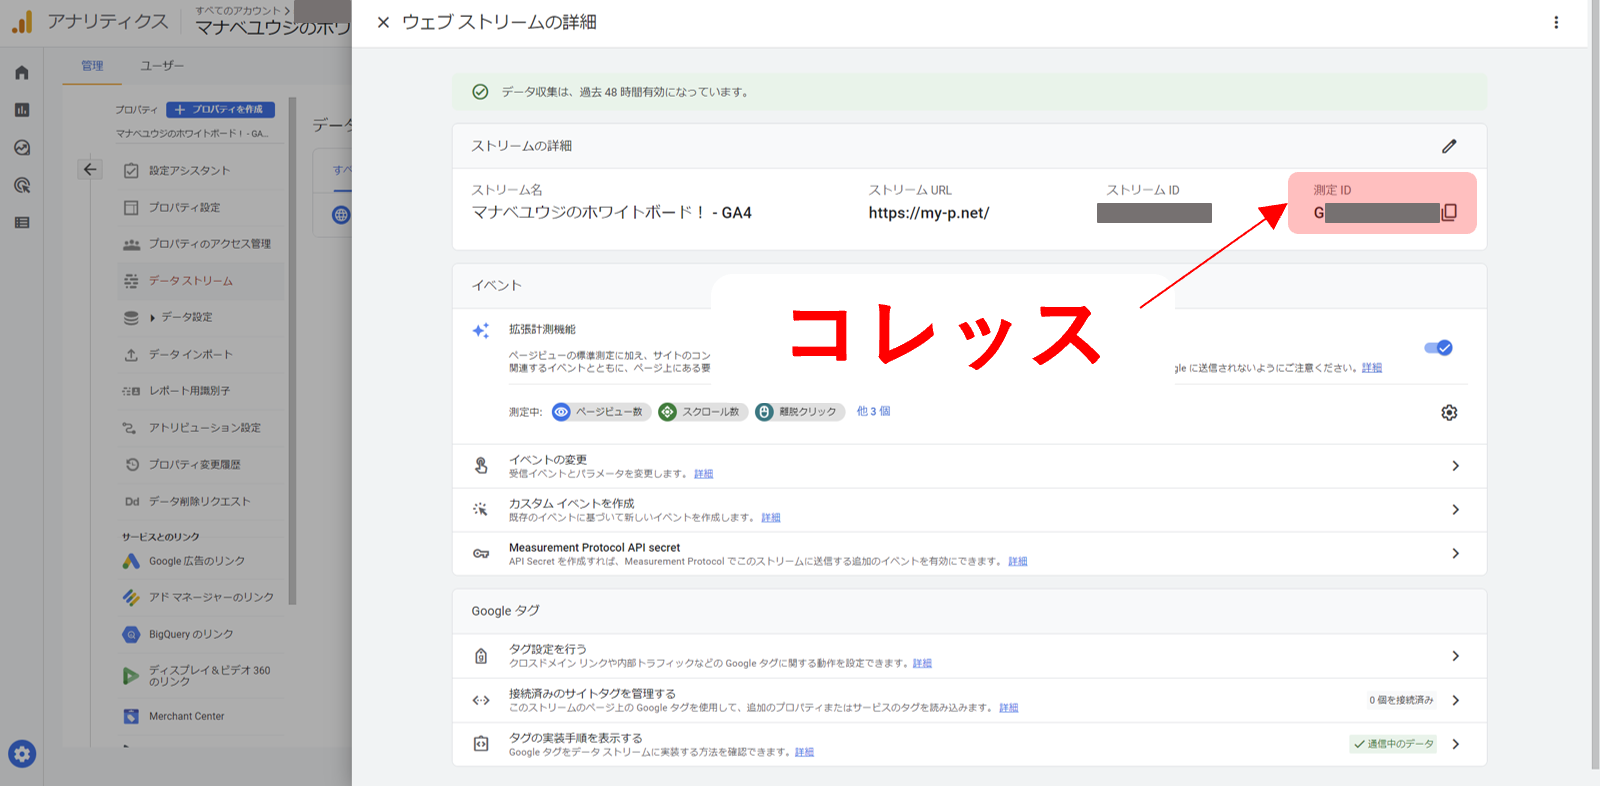Click the custom event sparkle-cursor icon
This screenshot has width=1600, height=786.
tap(481, 510)
